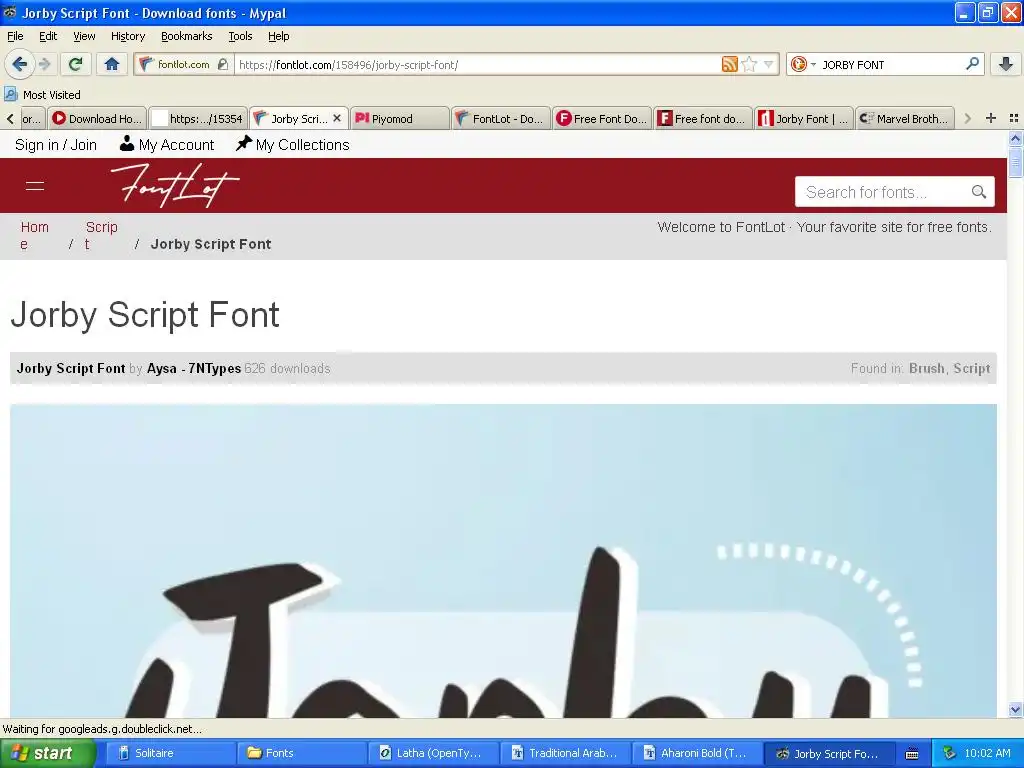
Task: Click the keyboard icon in taskbar
Action: pyautogui.click(x=912, y=754)
